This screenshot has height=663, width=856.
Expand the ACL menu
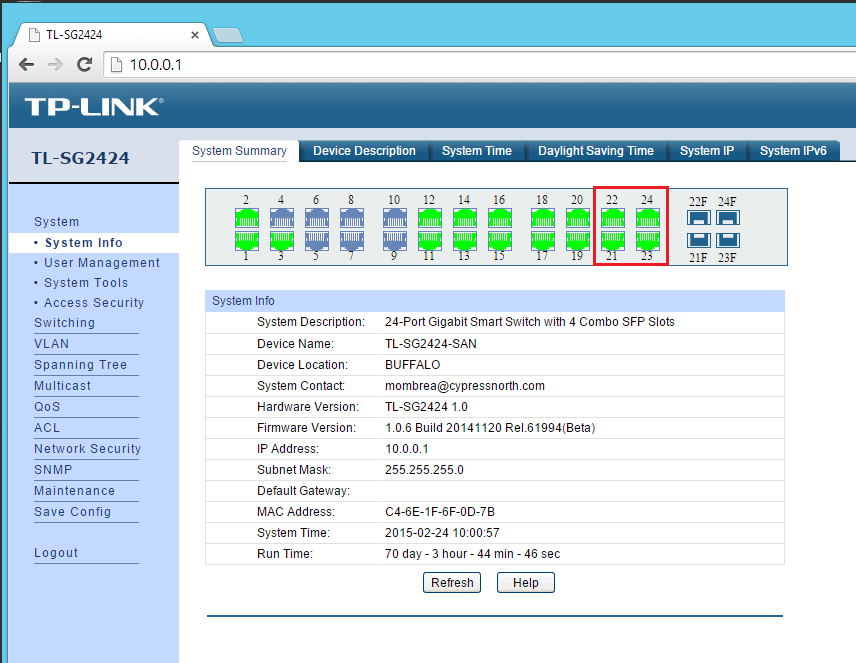click(46, 428)
